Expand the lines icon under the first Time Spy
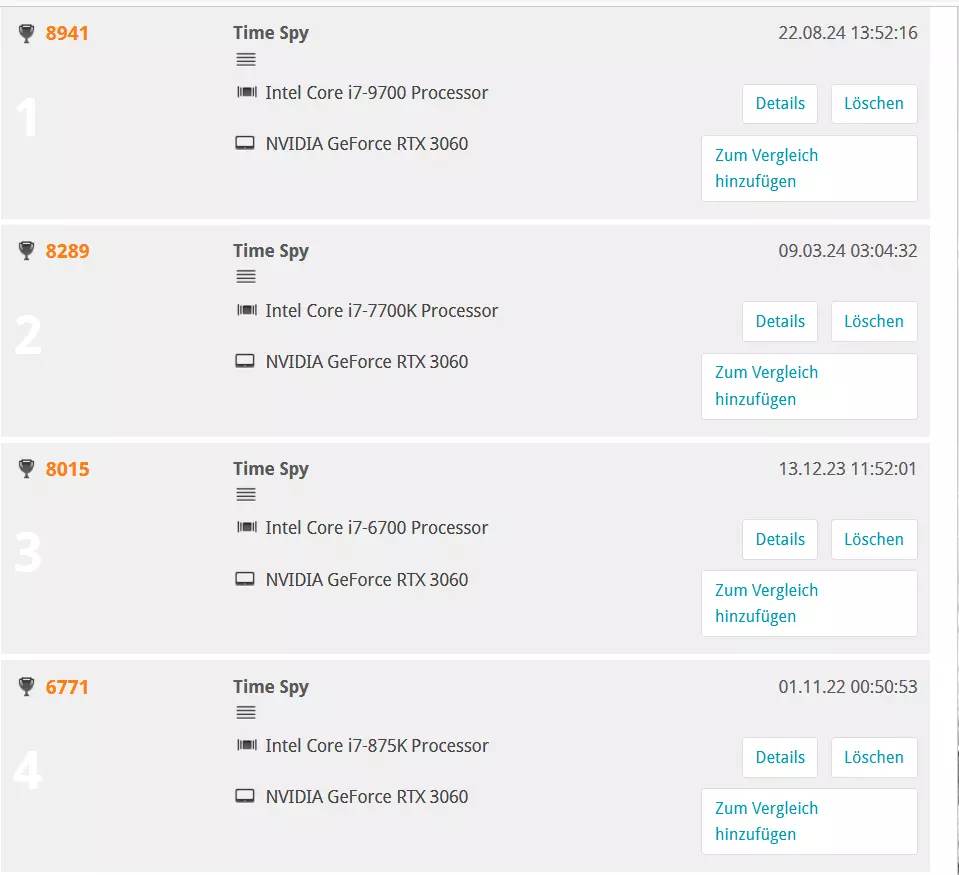 point(246,59)
